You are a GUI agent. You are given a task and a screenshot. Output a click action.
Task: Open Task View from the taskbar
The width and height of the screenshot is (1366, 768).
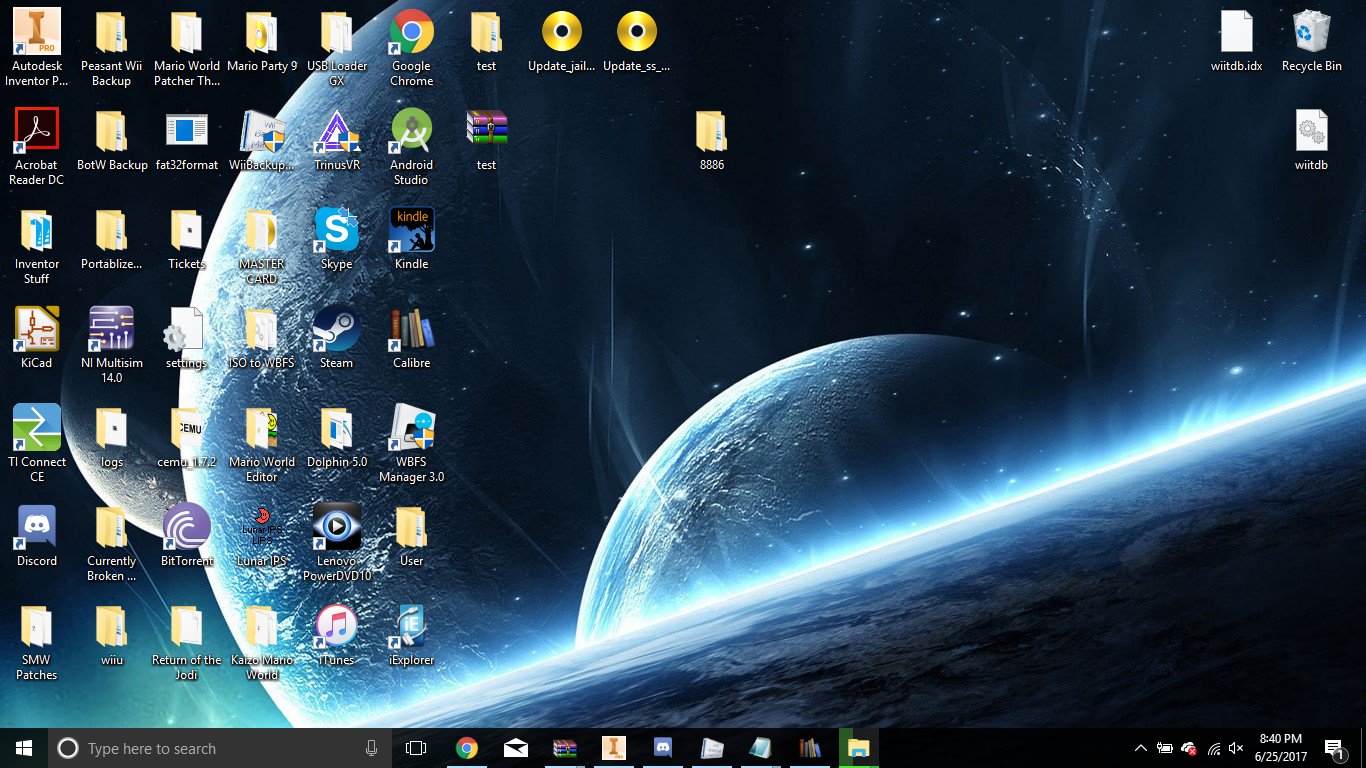coord(416,748)
